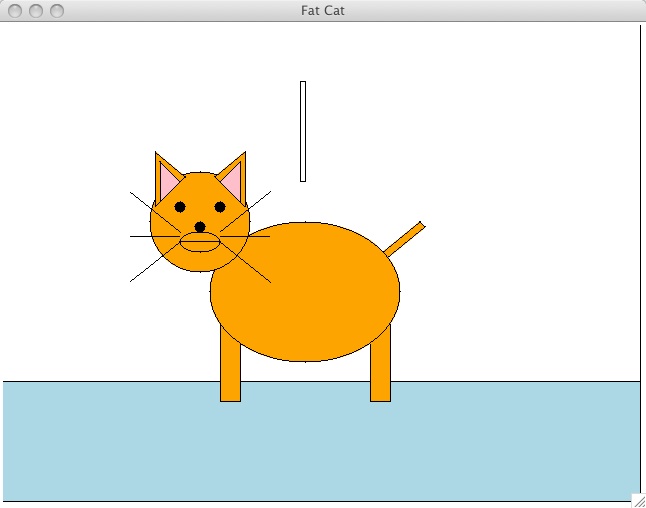This screenshot has width=646, height=508.
Task: Click the thin white vertical rectangle
Action: pos(303,131)
